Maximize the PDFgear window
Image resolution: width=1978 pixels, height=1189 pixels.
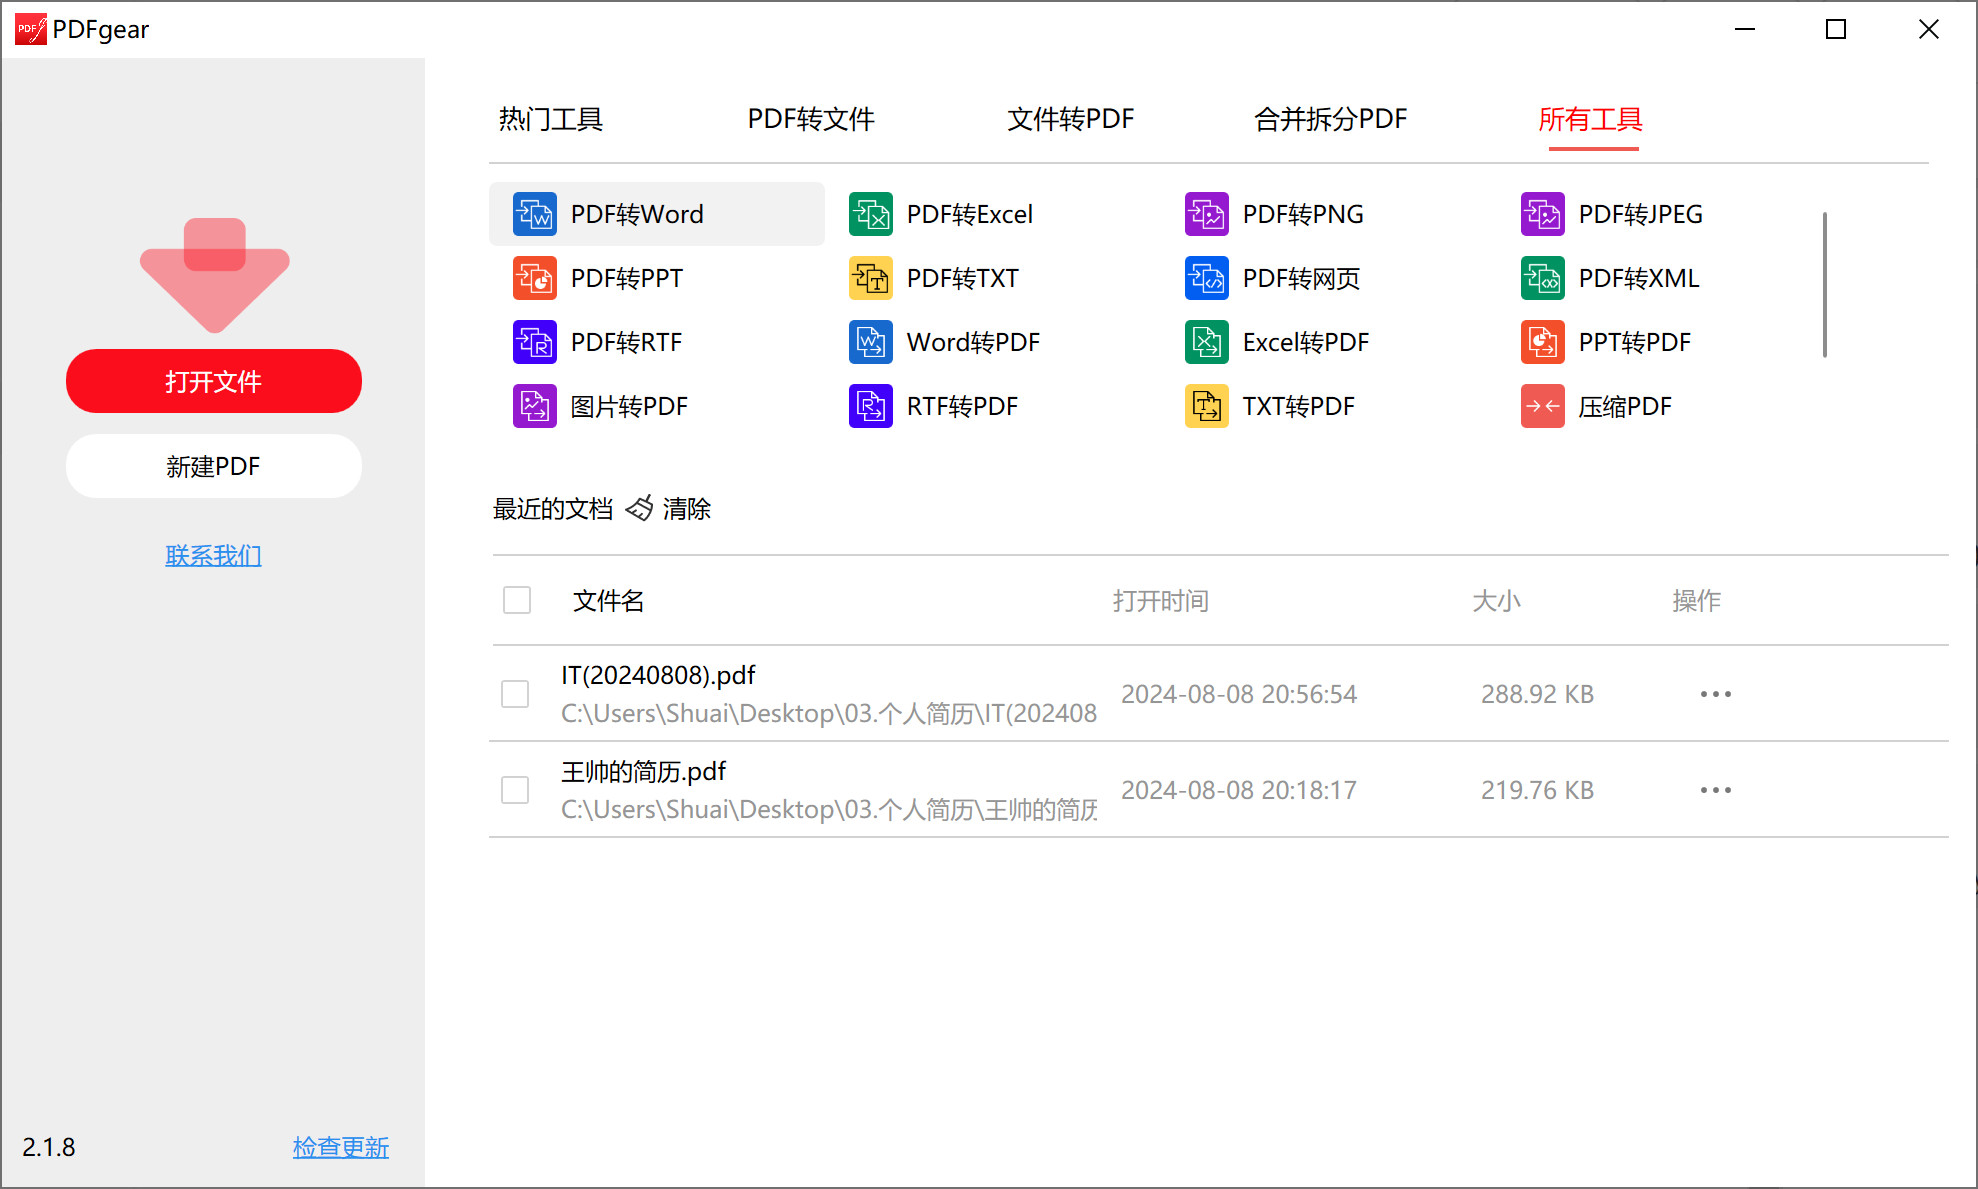coord(1836,29)
